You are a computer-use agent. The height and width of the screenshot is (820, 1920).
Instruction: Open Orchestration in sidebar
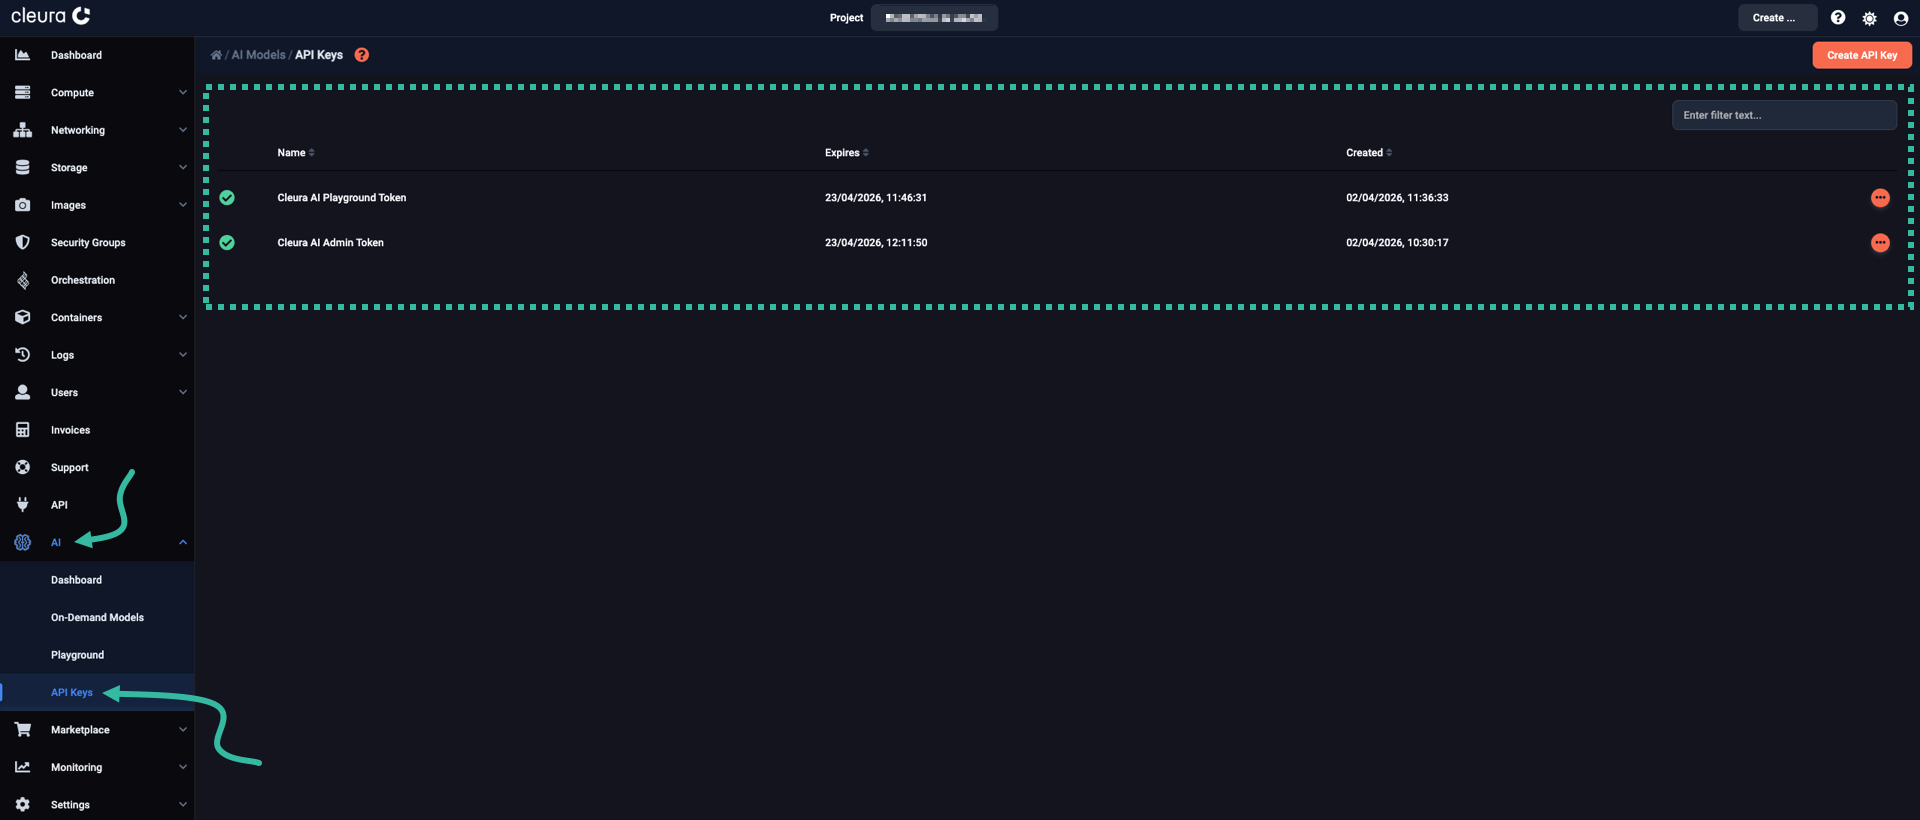(97, 280)
